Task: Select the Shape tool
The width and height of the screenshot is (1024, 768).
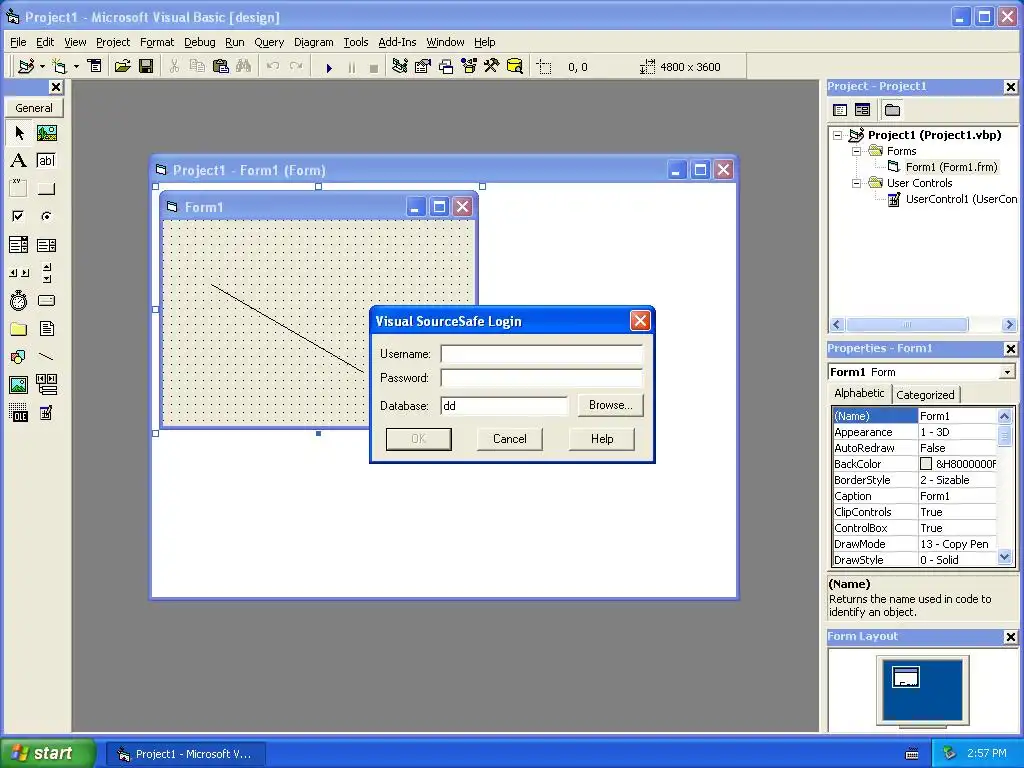Action: [19, 357]
